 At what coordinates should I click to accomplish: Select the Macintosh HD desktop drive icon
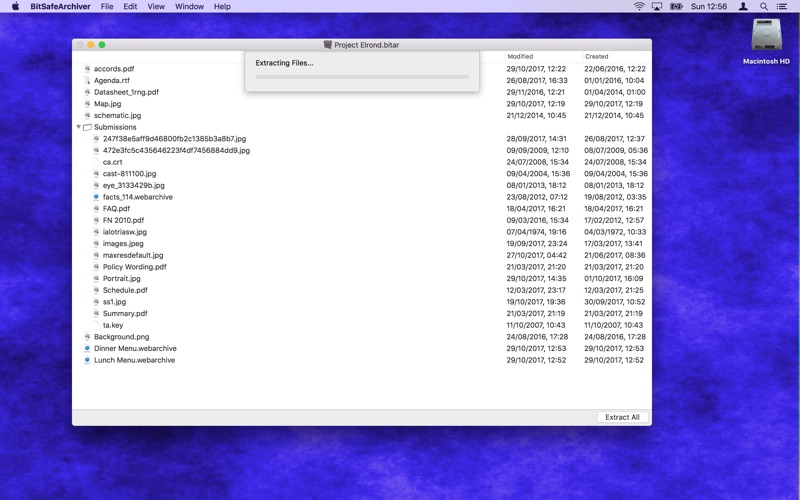point(766,35)
